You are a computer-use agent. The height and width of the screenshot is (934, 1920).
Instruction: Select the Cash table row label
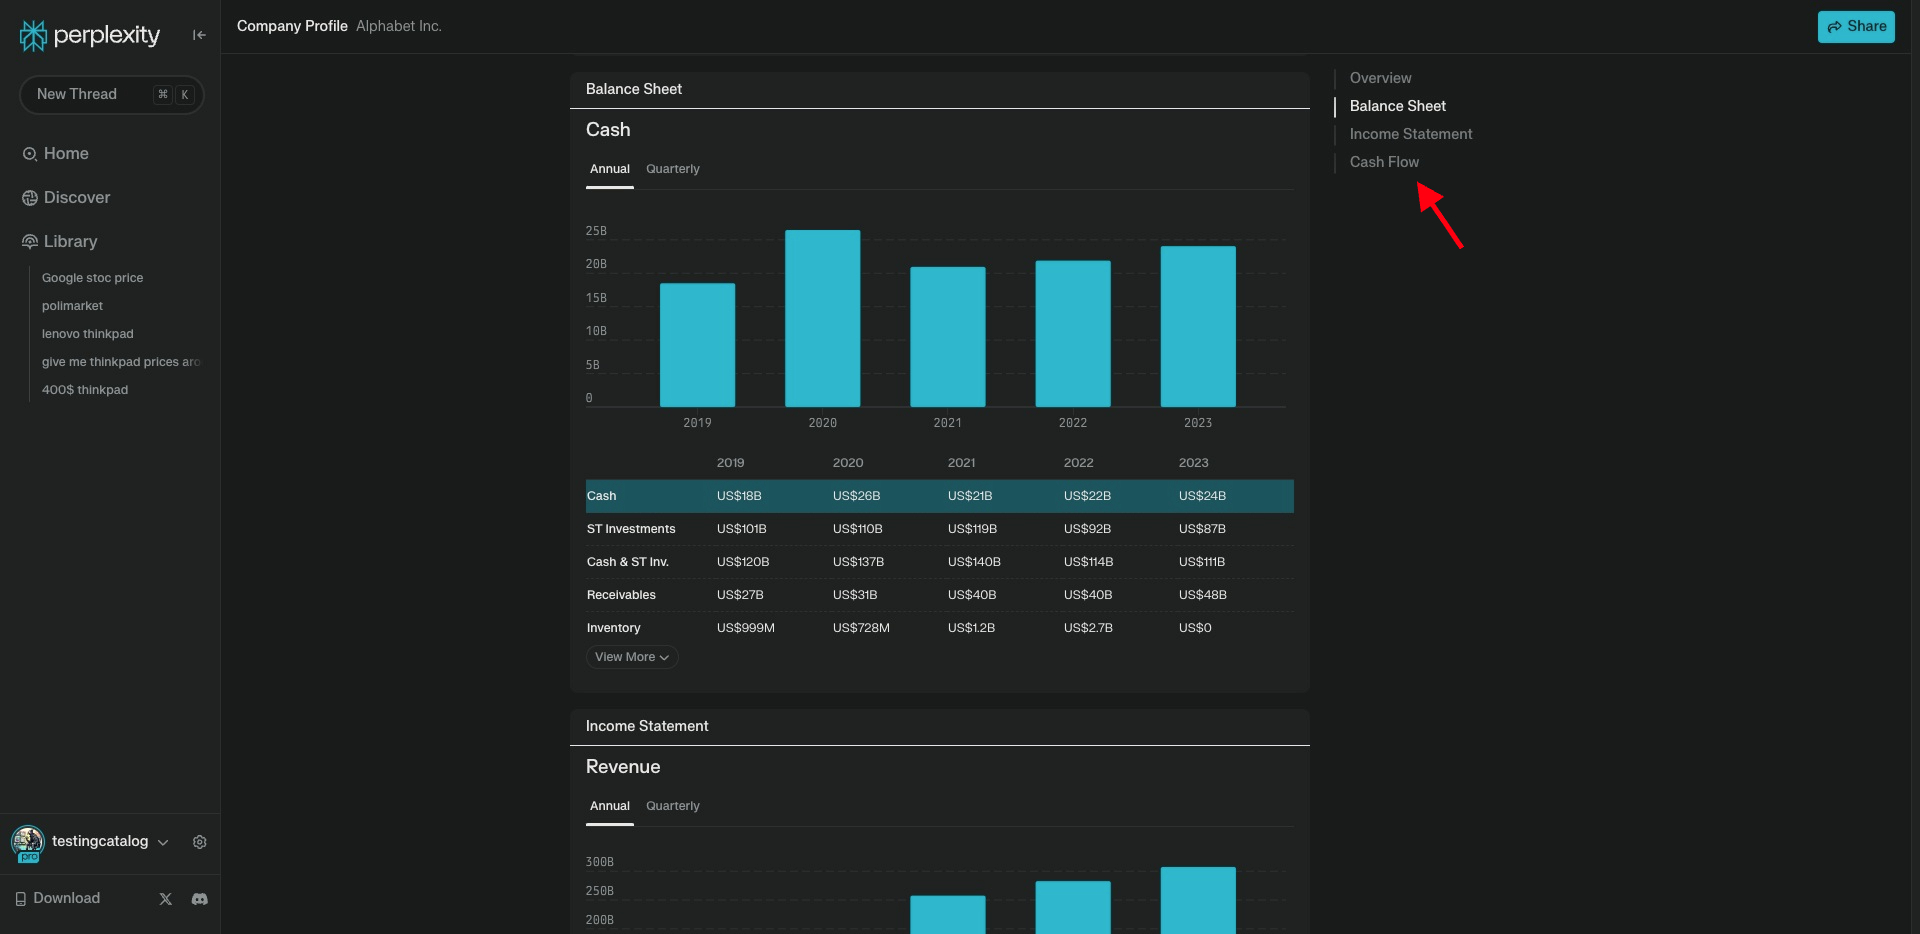pyautogui.click(x=602, y=496)
